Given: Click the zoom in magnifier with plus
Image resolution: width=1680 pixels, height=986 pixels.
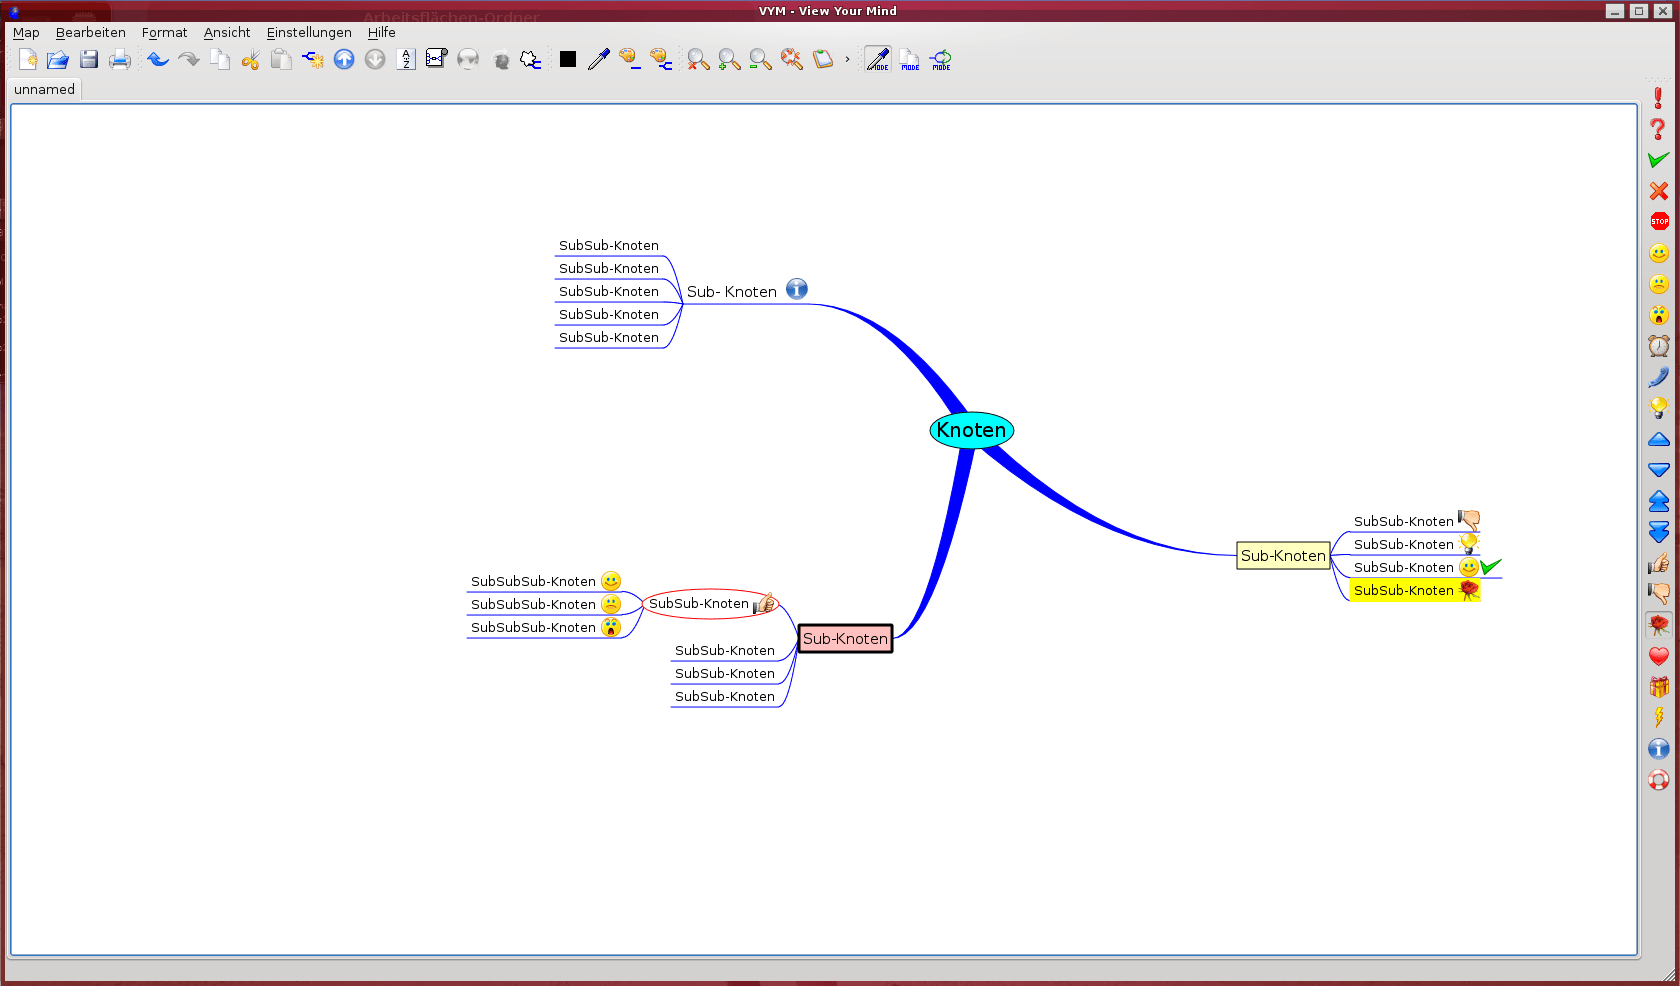Looking at the screenshot, I should click(729, 60).
